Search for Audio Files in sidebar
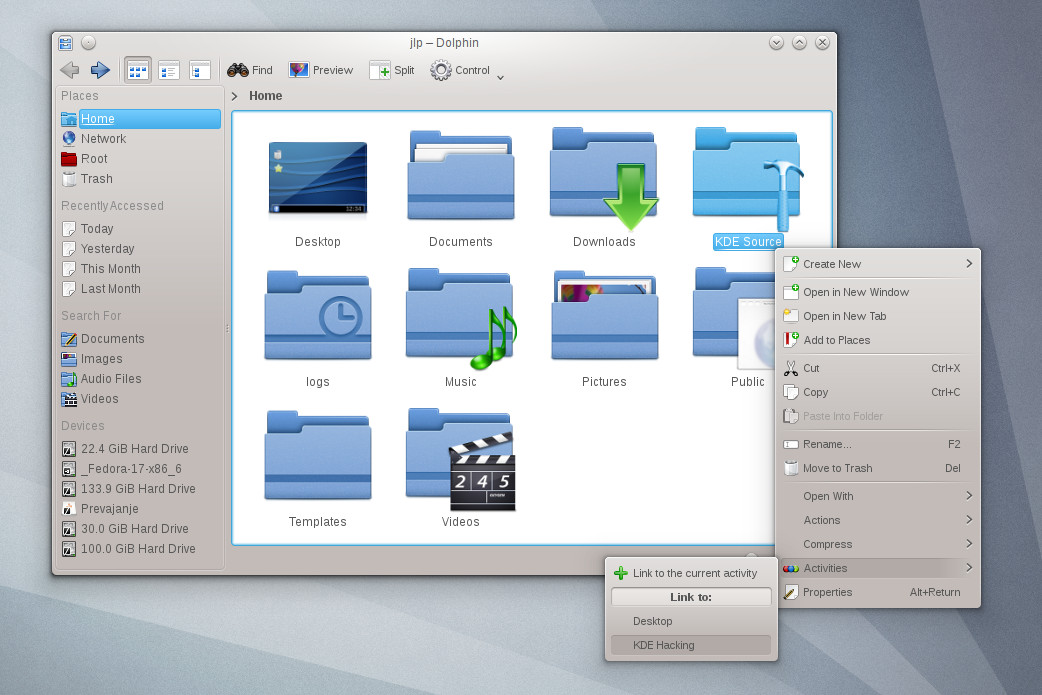This screenshot has width=1042, height=695. [140, 379]
